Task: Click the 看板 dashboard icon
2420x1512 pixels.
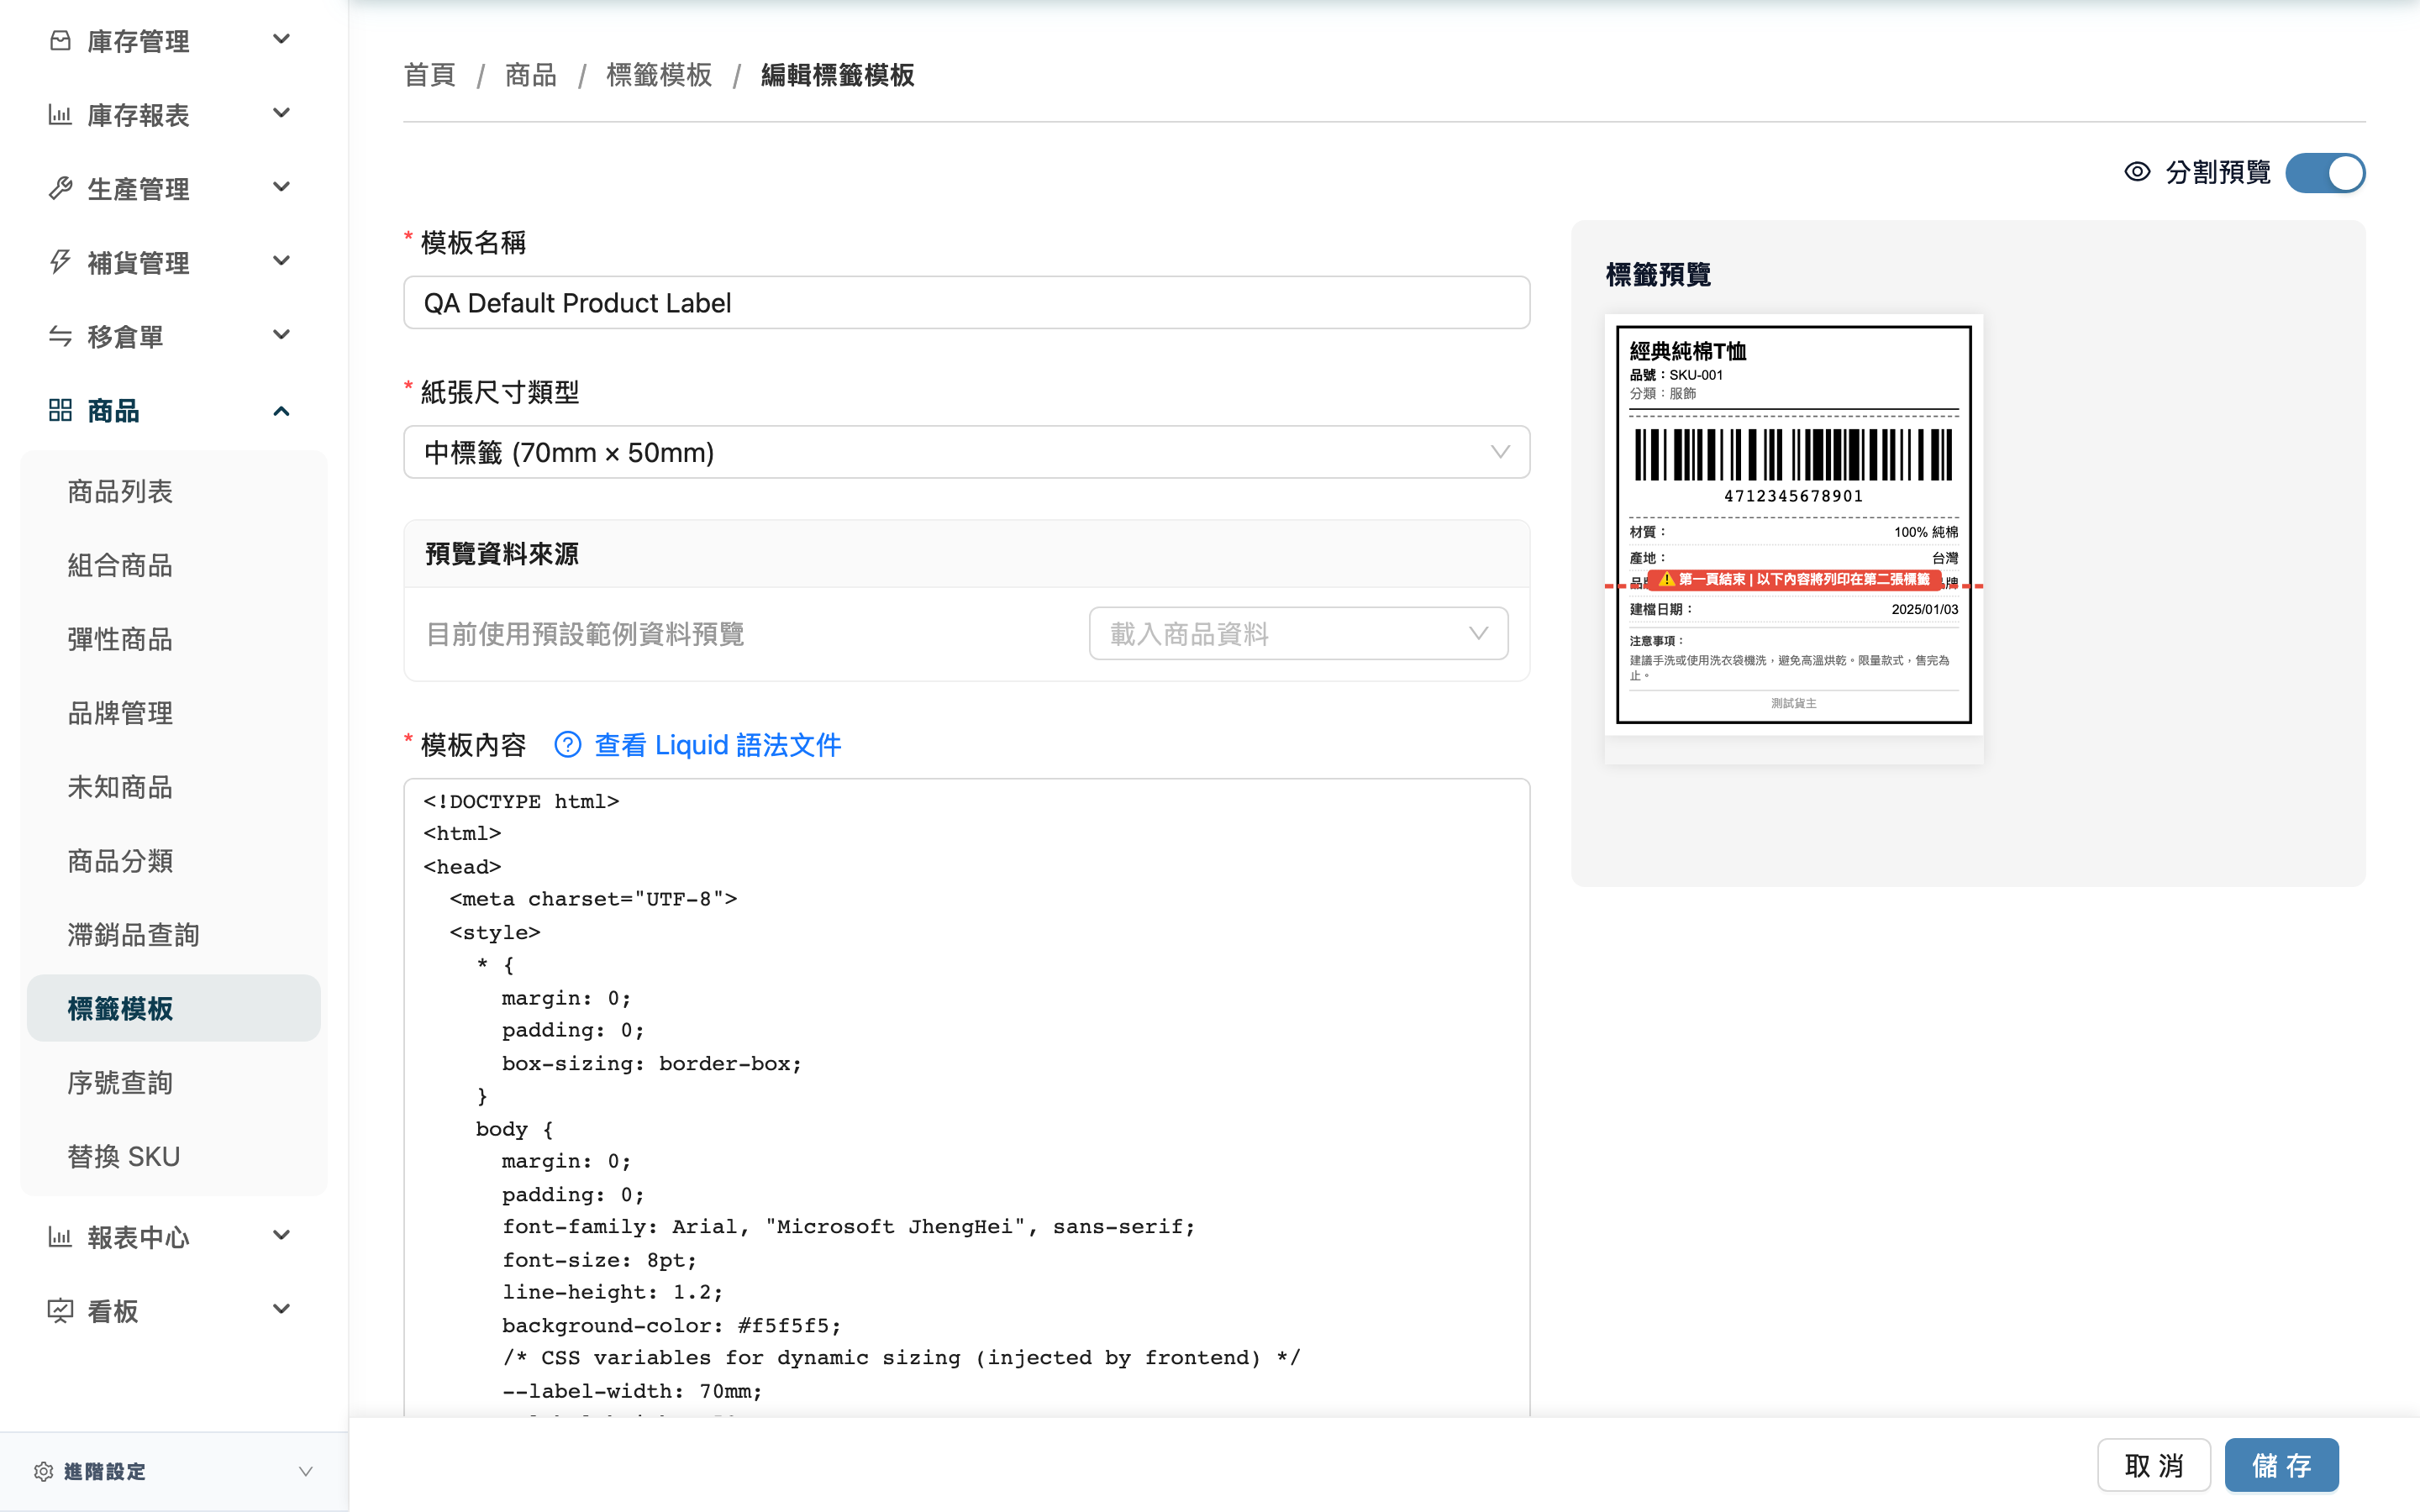Action: [60, 1311]
